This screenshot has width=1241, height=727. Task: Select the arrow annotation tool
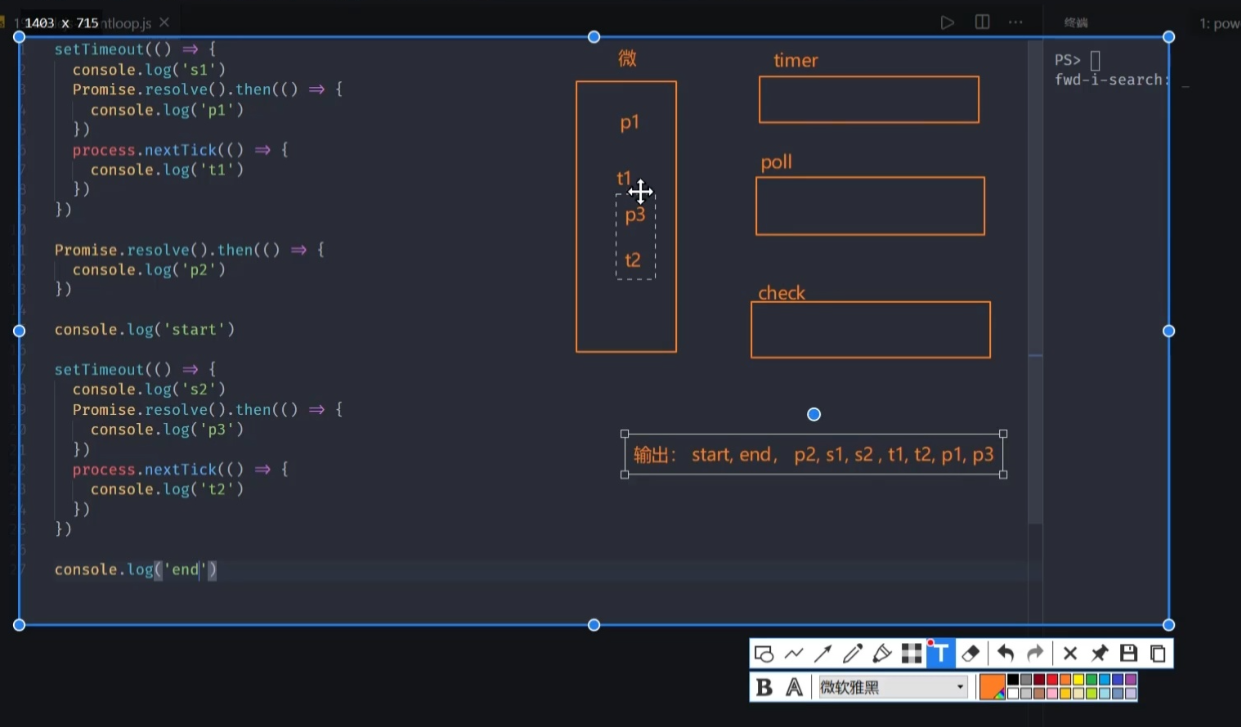(823, 654)
